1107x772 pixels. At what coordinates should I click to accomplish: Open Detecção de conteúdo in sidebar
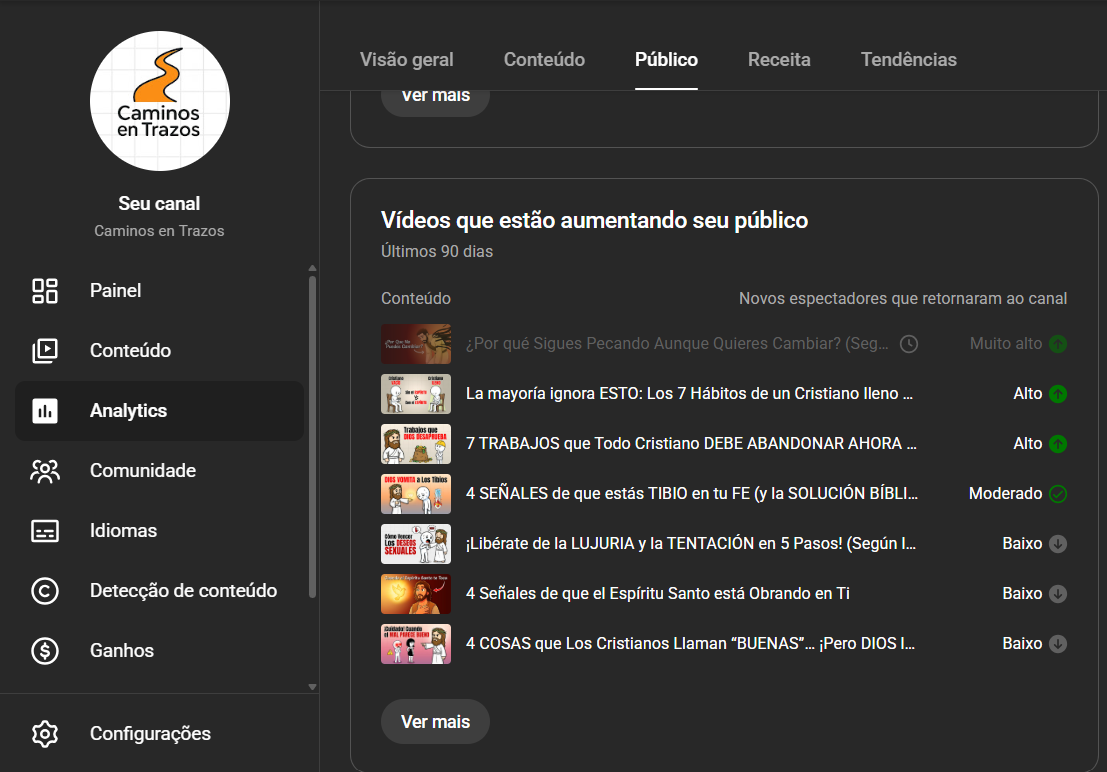pyautogui.click(x=160, y=591)
